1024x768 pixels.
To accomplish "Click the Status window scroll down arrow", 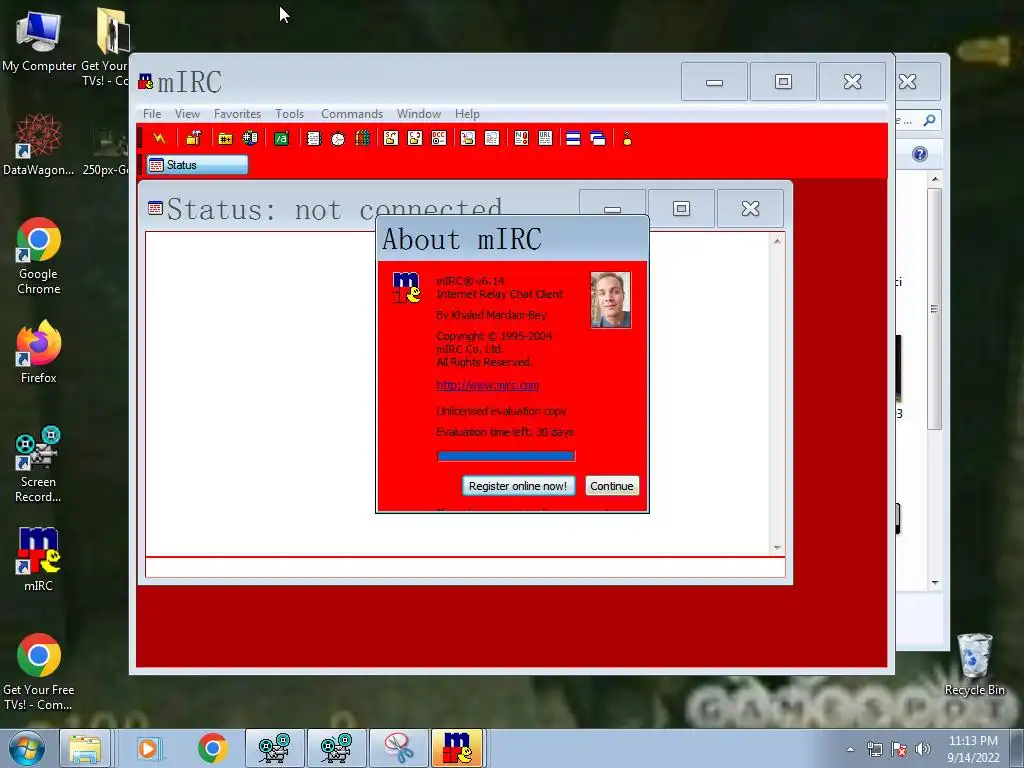I will click(x=777, y=548).
